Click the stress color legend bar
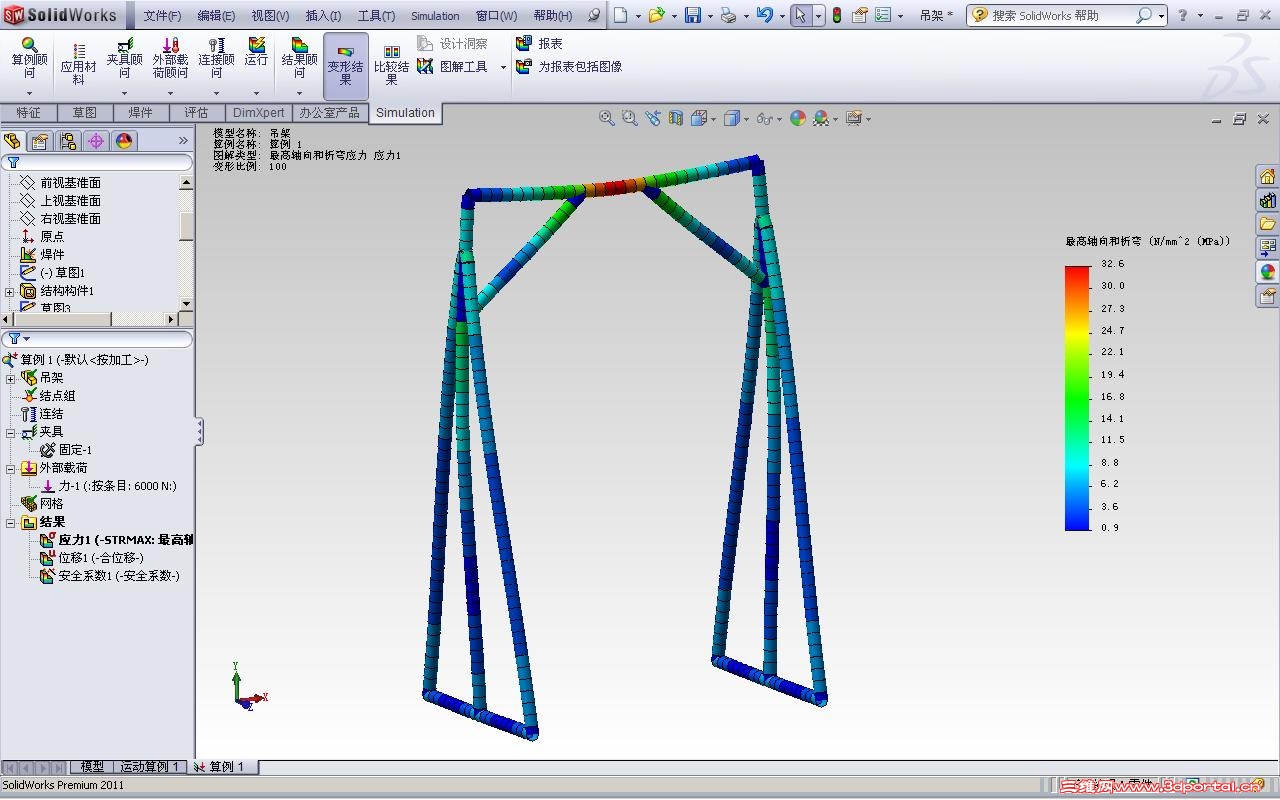The image size is (1280, 800). click(x=1078, y=397)
